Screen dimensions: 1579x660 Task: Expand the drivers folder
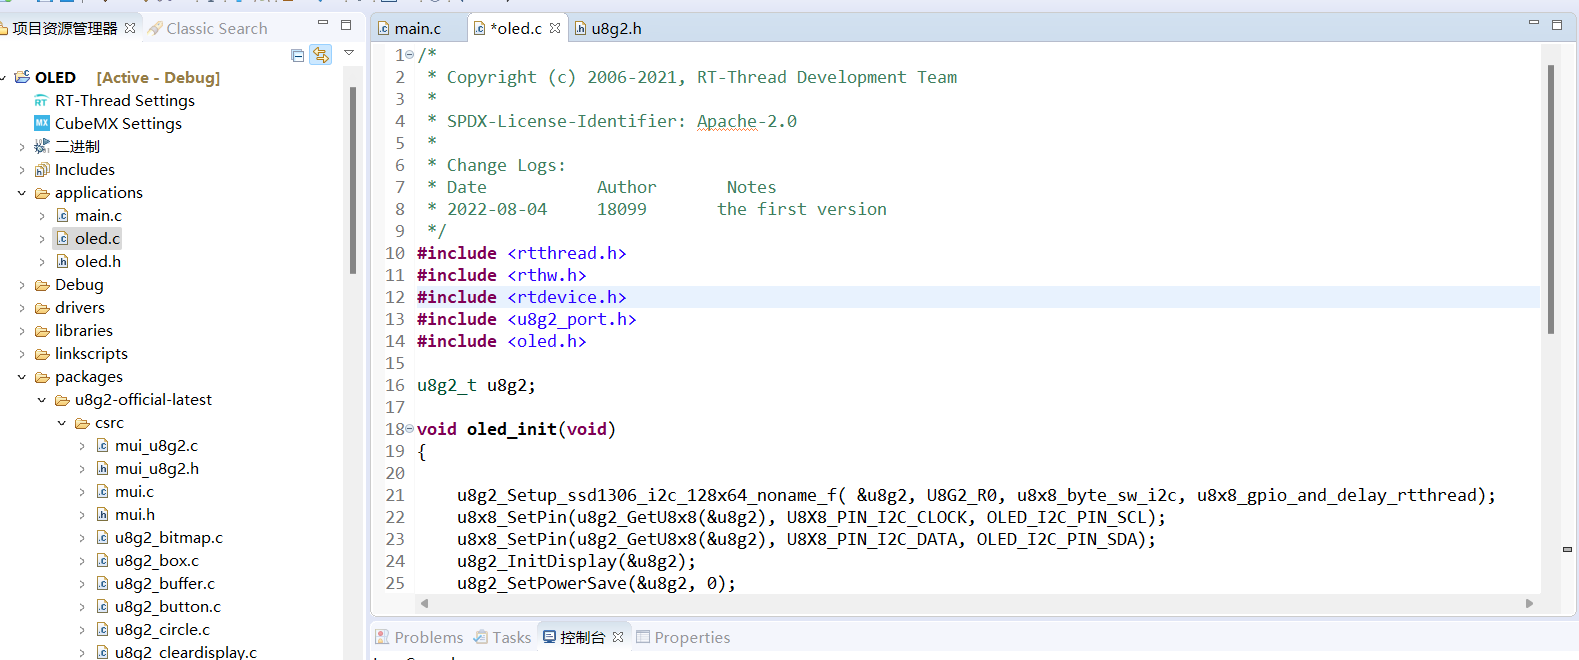point(22,308)
